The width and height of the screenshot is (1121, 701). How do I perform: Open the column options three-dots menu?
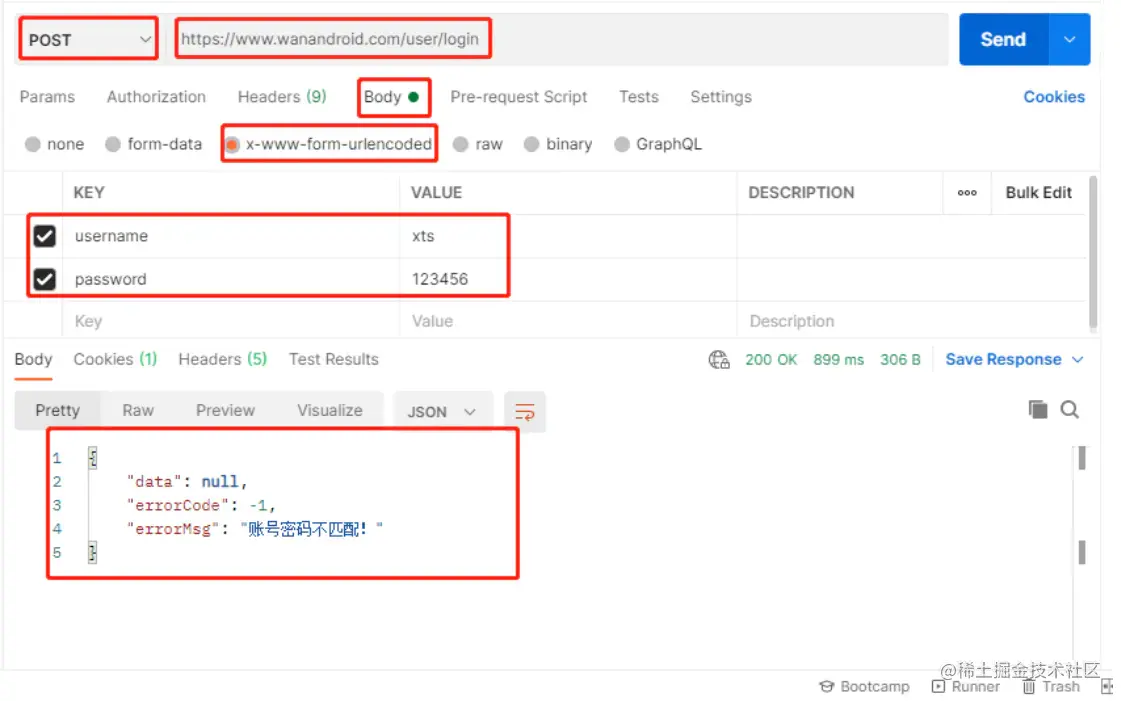coord(967,193)
